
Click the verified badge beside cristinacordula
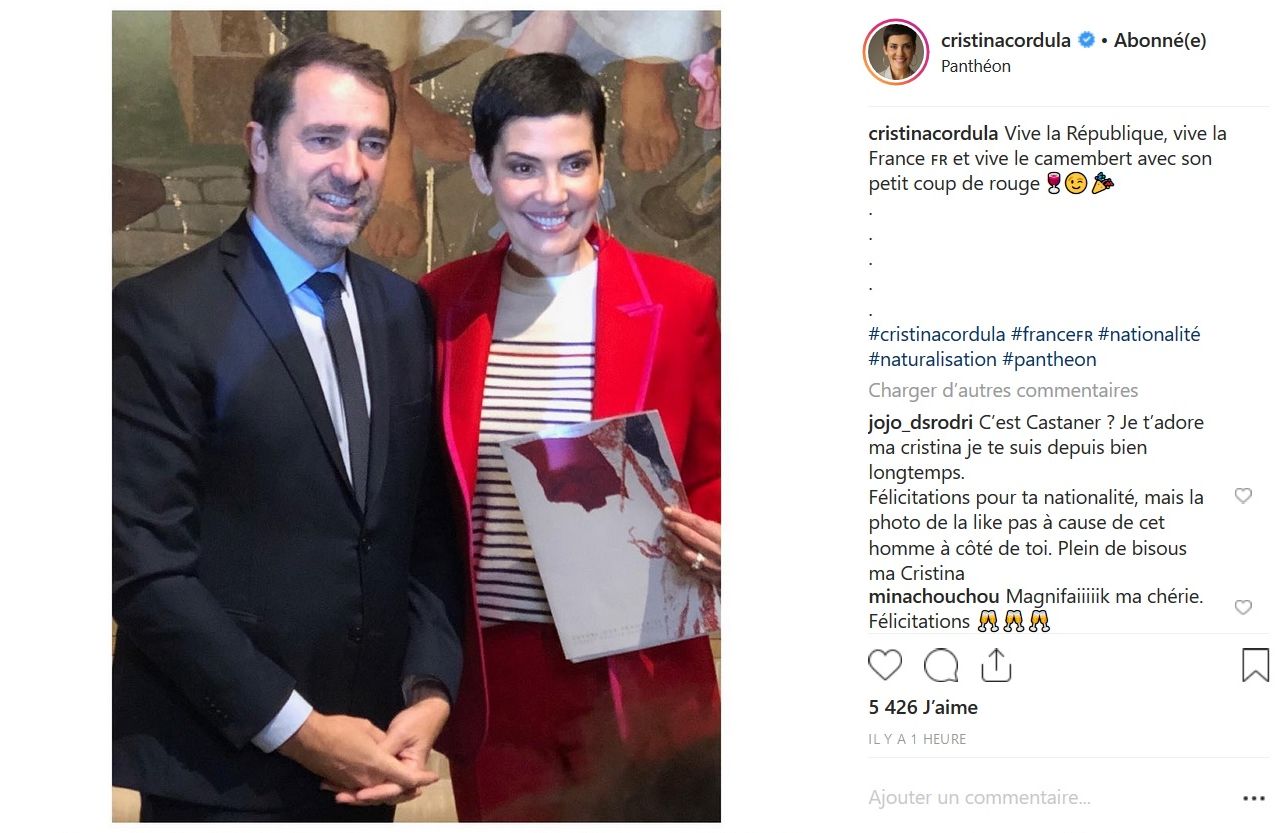pyautogui.click(x=1086, y=41)
